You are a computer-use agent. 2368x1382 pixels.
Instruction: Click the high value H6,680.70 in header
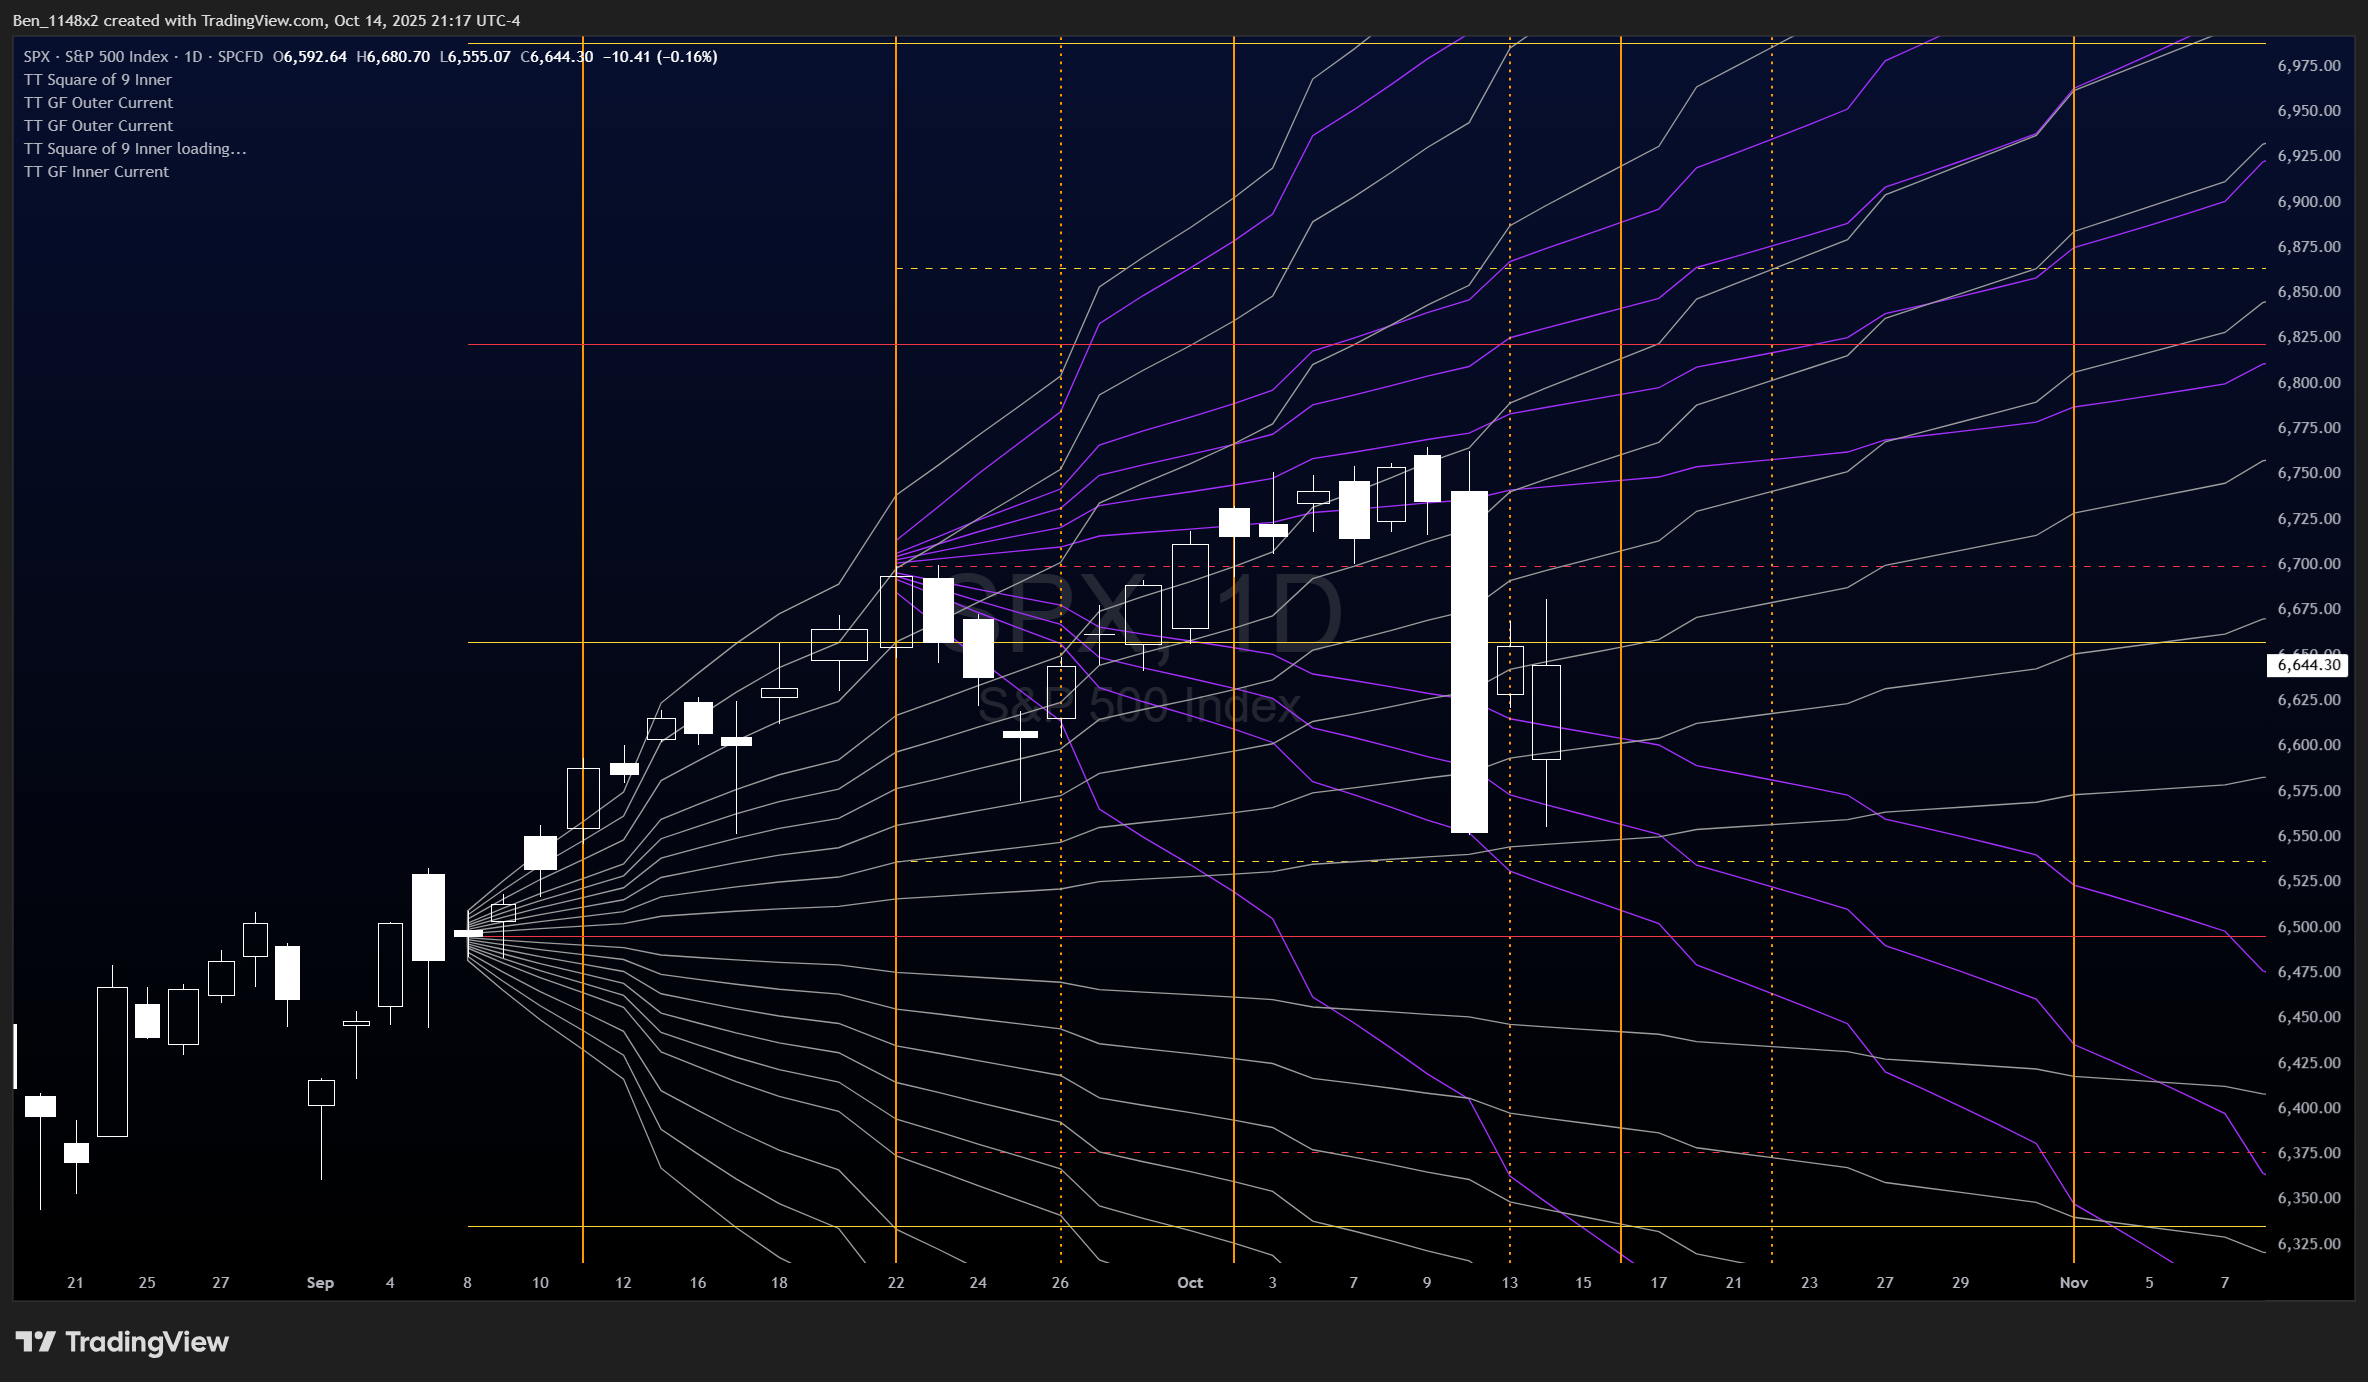click(x=393, y=57)
